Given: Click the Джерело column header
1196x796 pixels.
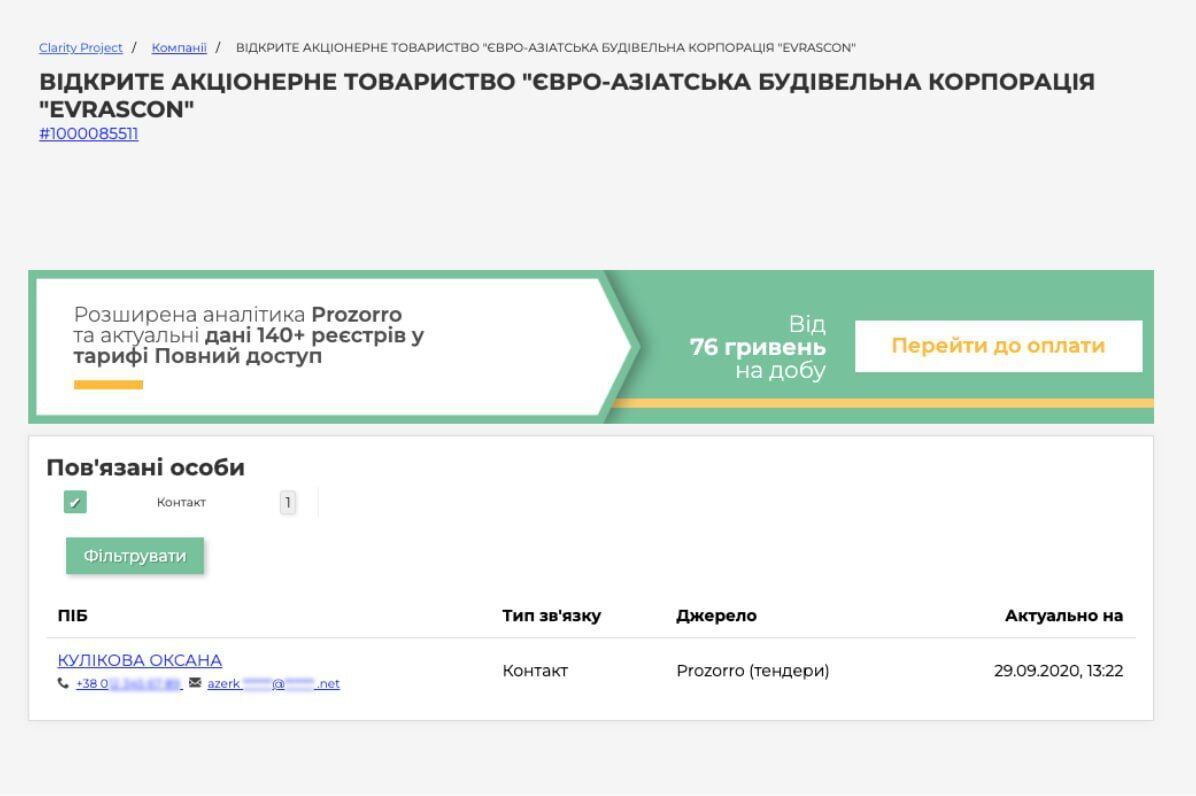Looking at the screenshot, I should click(x=716, y=615).
